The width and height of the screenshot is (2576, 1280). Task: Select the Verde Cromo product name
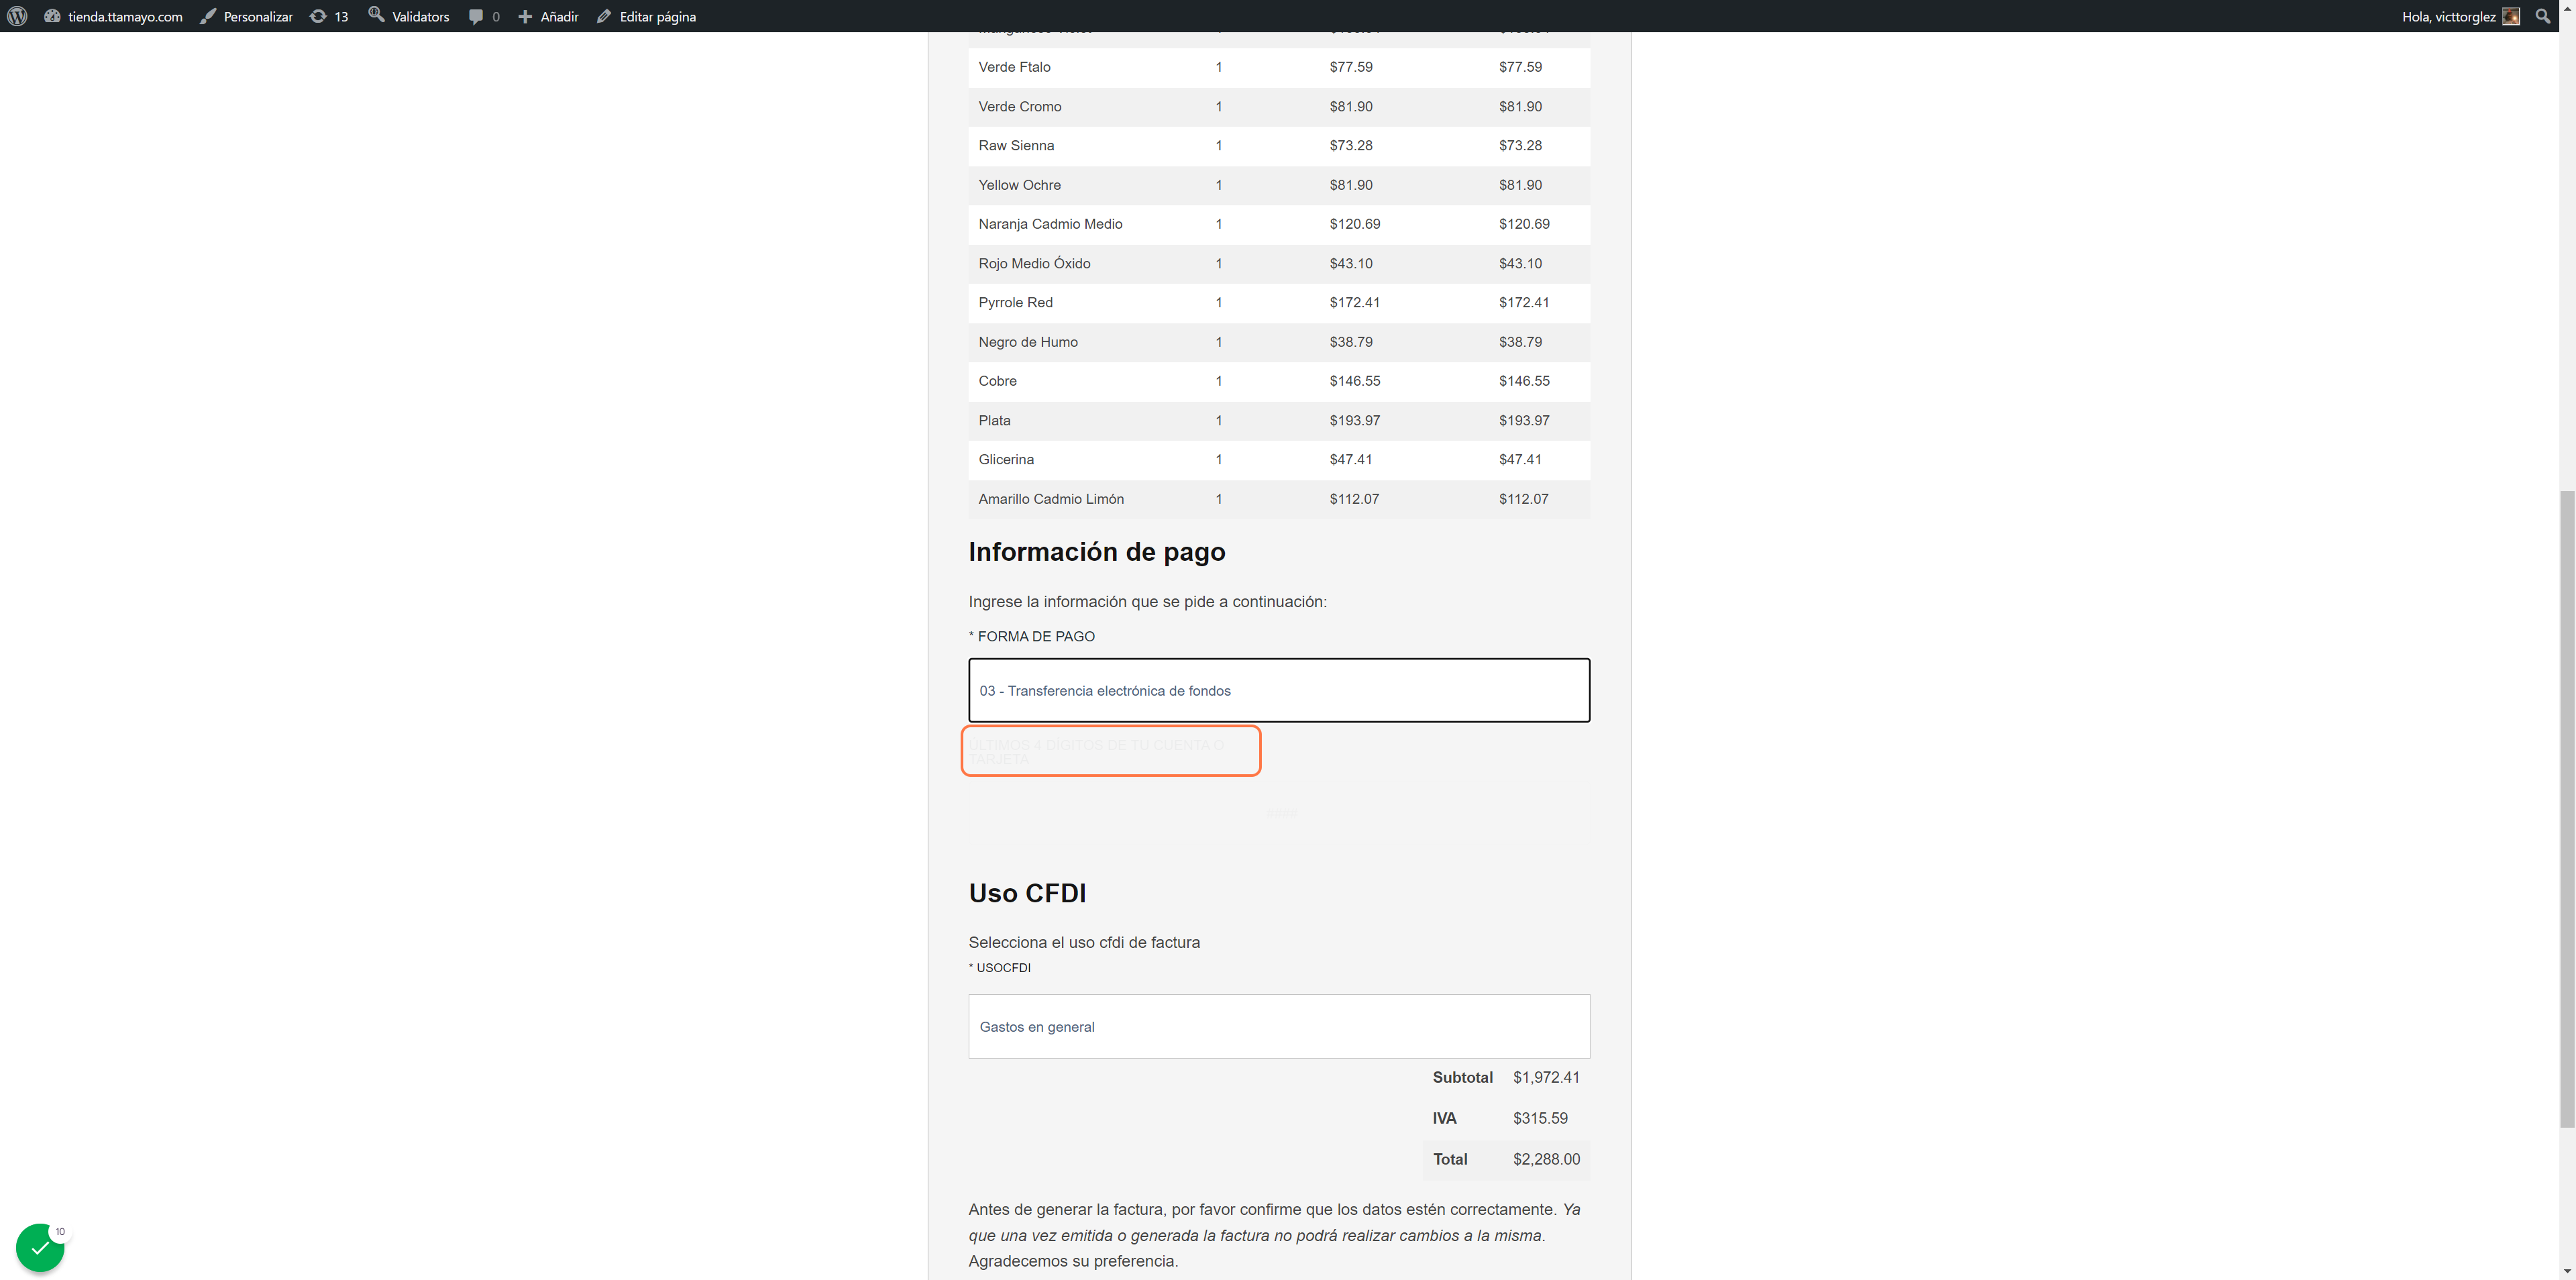[x=1020, y=106]
